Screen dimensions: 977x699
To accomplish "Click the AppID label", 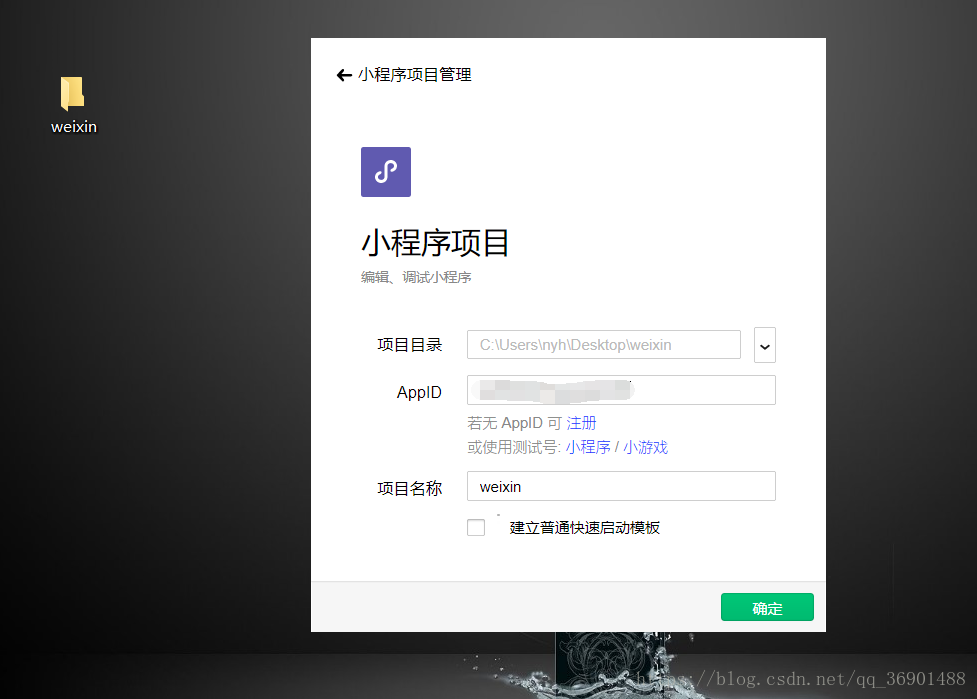I will click(419, 392).
